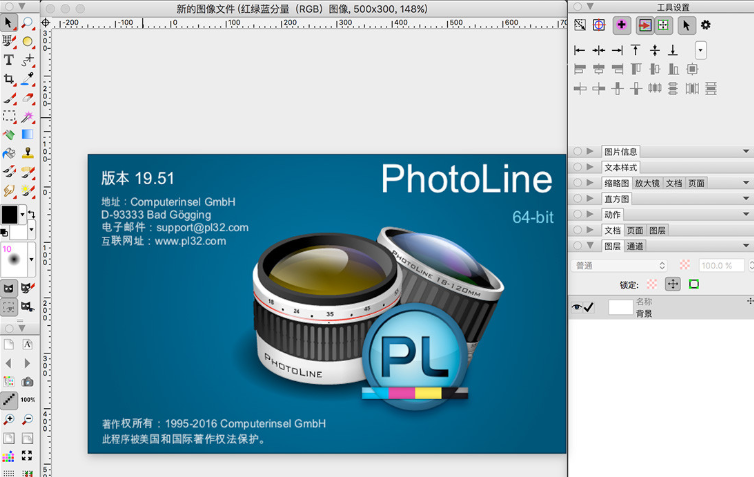Expand the 直方图 panel
This screenshot has width=754, height=477.
pyautogui.click(x=590, y=199)
